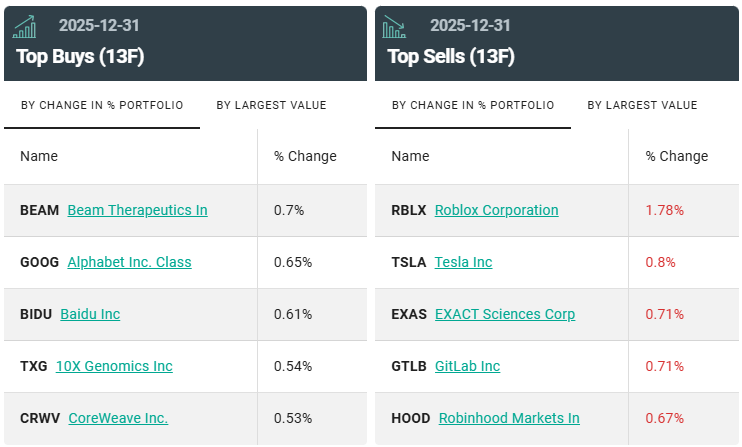Screen dimensions: 742x447
Task: Switch Top Buys to By Largest Value tab
Action: [x=271, y=106]
